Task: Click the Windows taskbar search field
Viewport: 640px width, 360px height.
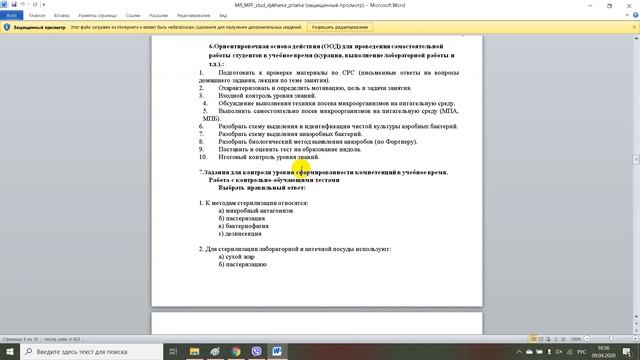Action: [x=91, y=351]
